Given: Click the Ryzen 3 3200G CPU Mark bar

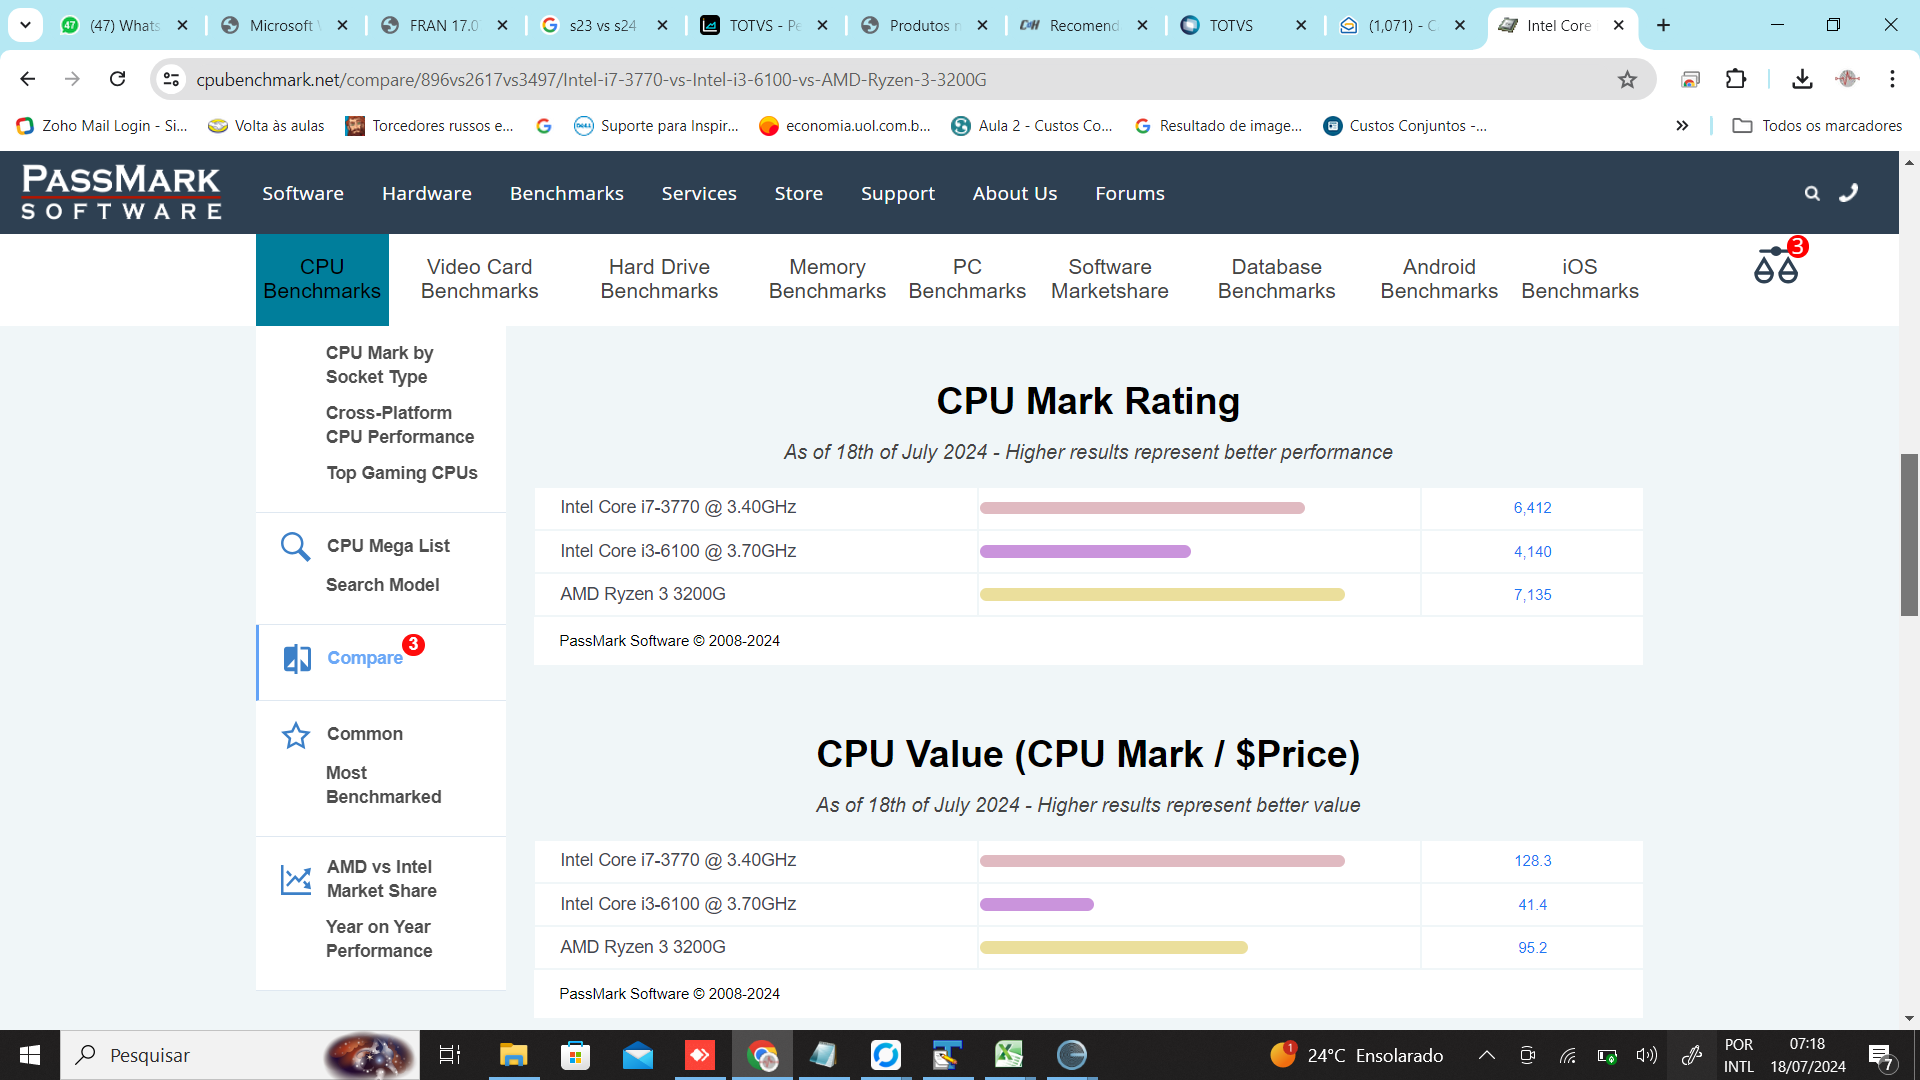Looking at the screenshot, I should point(1162,595).
